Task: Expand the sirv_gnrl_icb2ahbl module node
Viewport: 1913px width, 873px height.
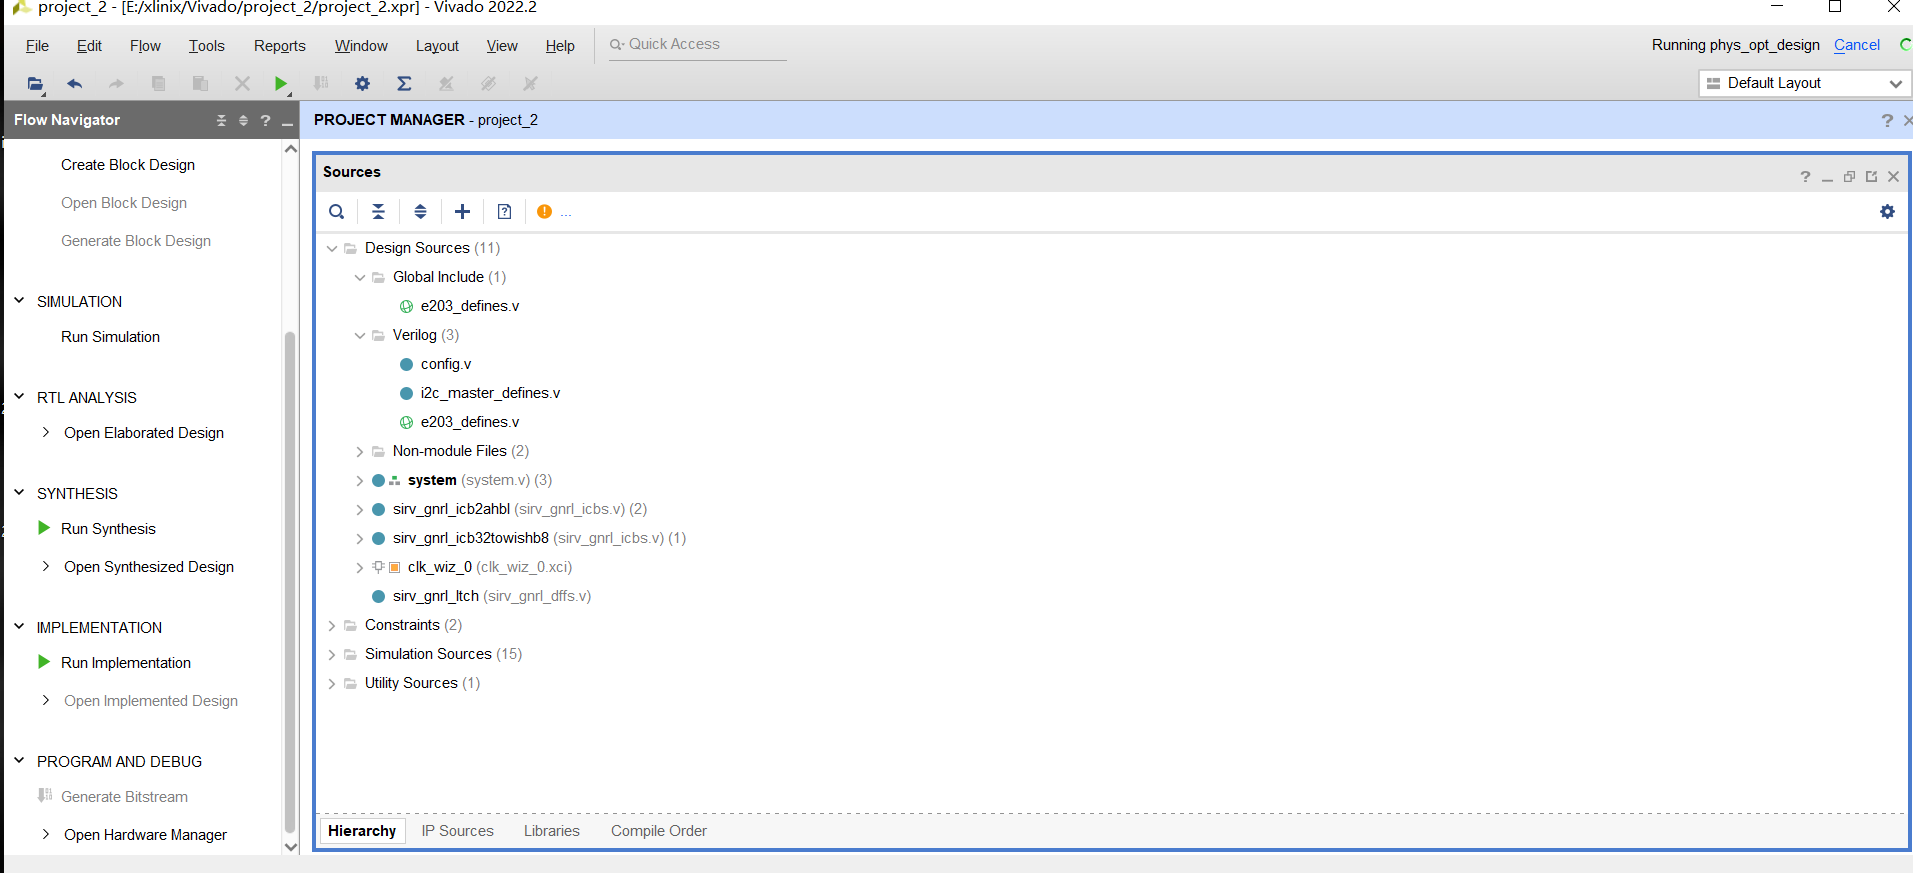Action: click(360, 510)
